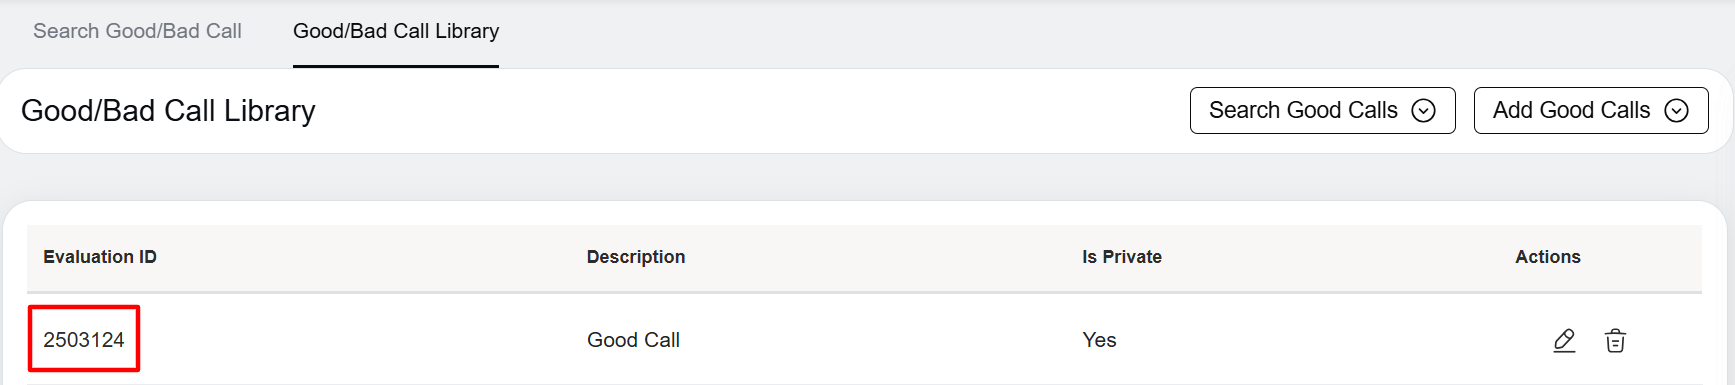The image size is (1735, 385).
Task: Click the Description column header
Action: 636,257
